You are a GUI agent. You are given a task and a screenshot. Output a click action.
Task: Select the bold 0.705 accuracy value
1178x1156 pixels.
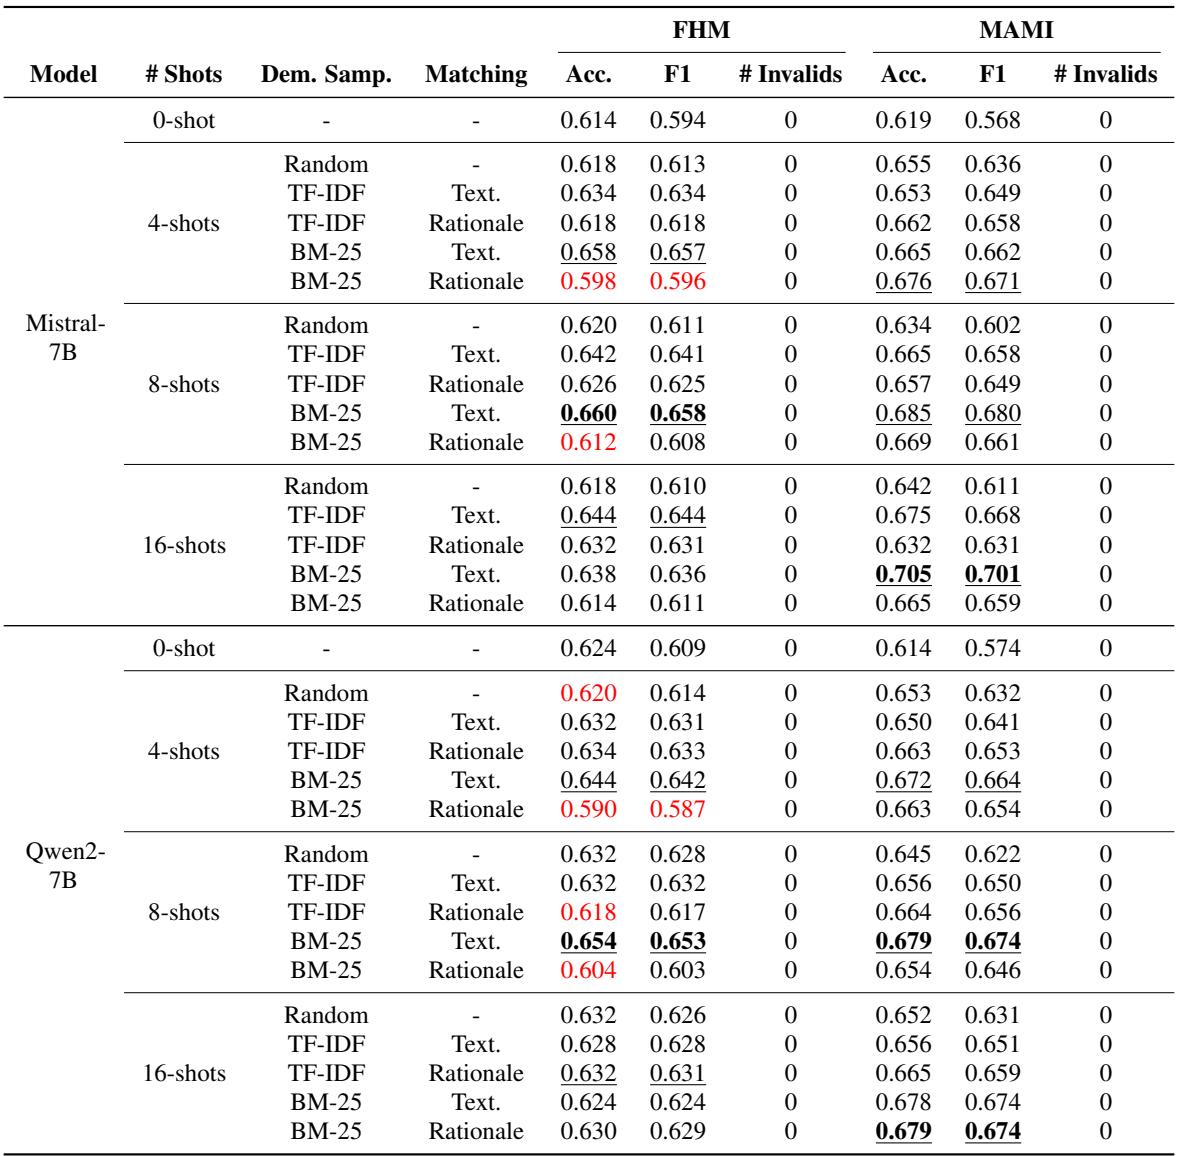pyautogui.click(x=903, y=574)
